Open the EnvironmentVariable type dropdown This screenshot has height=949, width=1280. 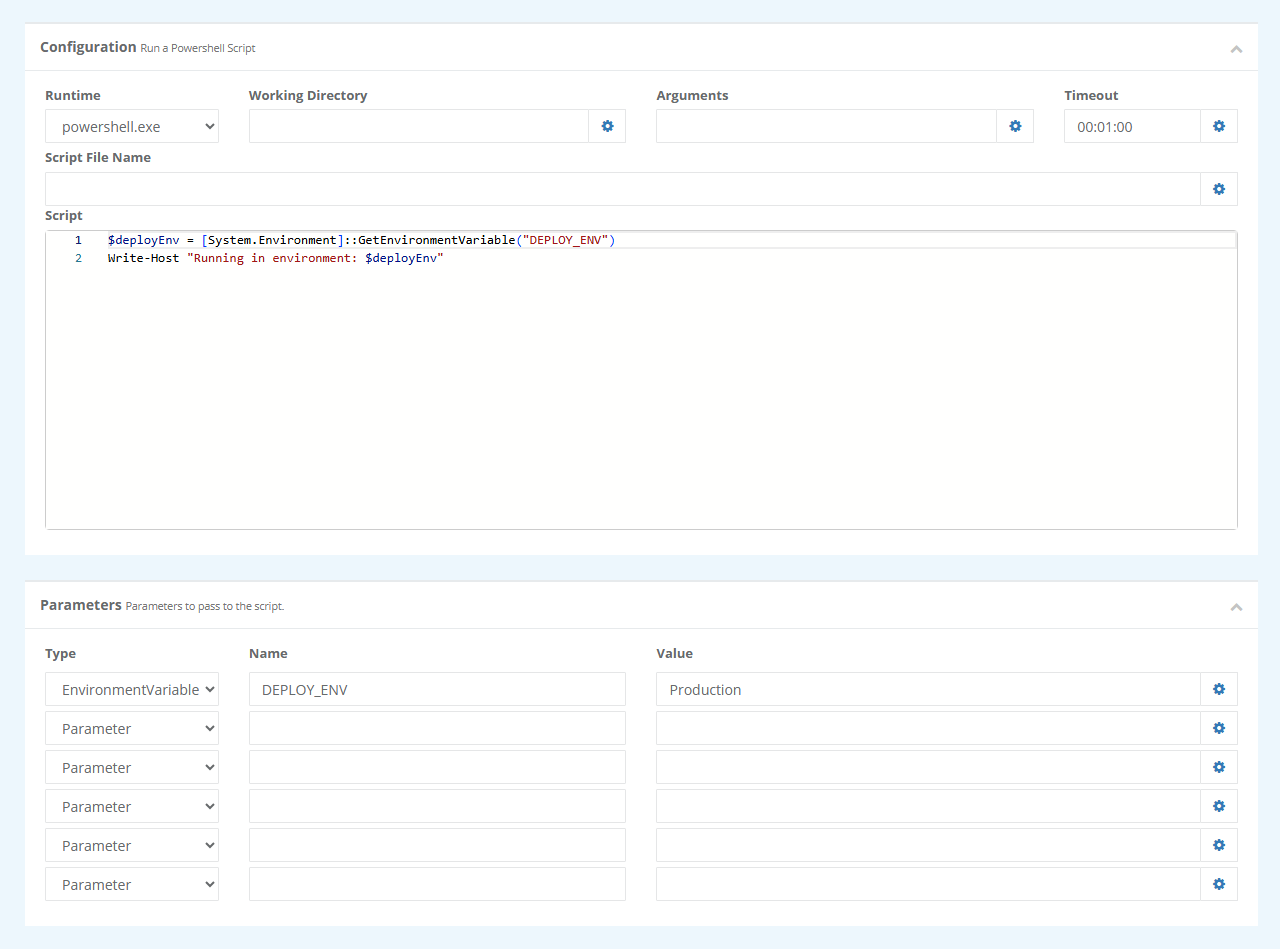pos(132,690)
